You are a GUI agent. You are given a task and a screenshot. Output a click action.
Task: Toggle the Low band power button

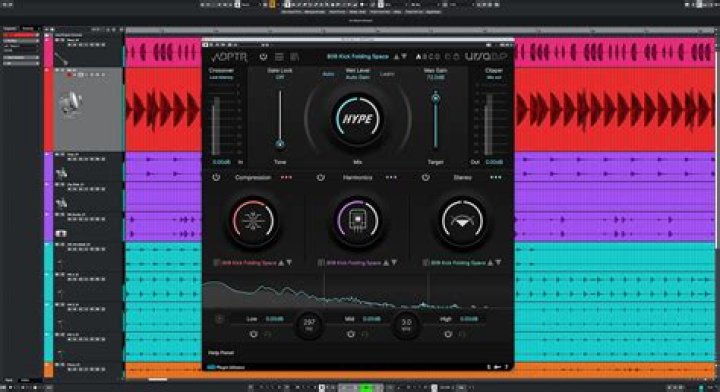click(253, 334)
